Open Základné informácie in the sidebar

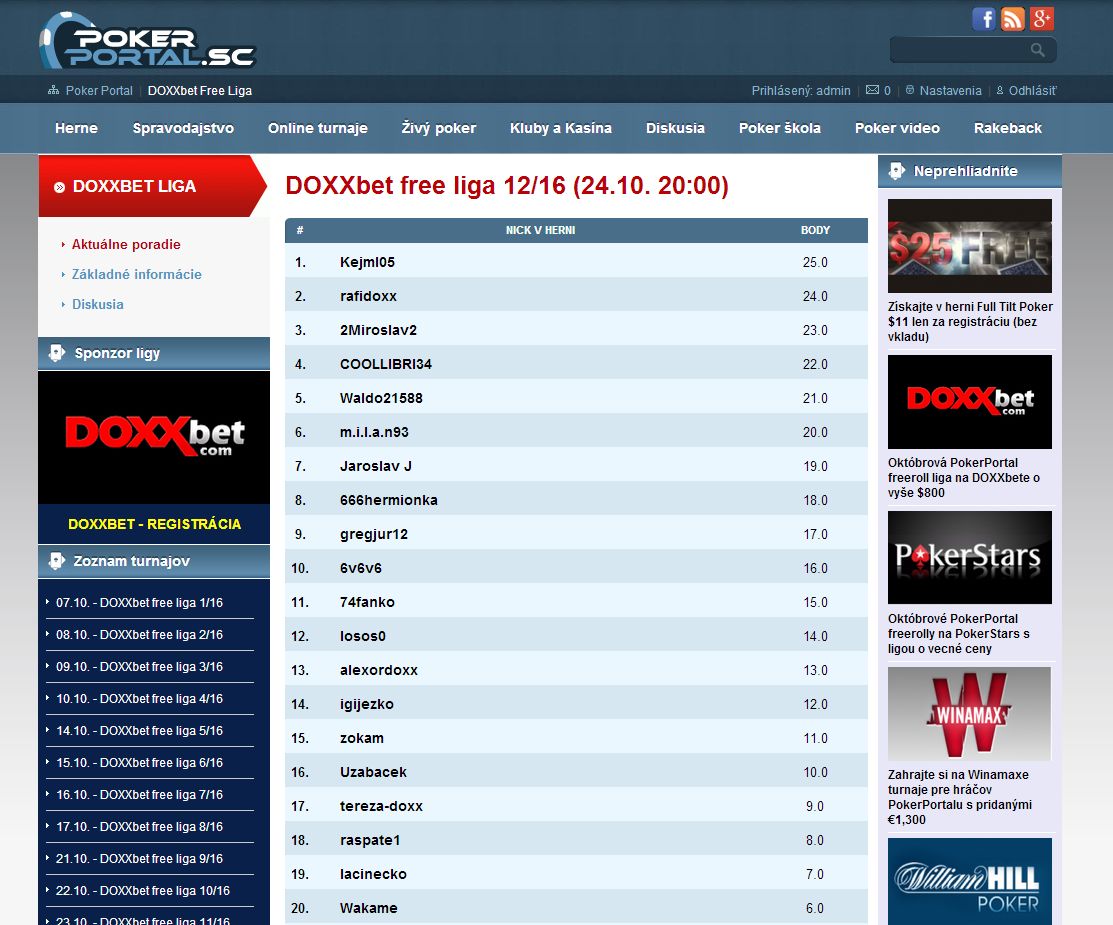click(x=136, y=274)
